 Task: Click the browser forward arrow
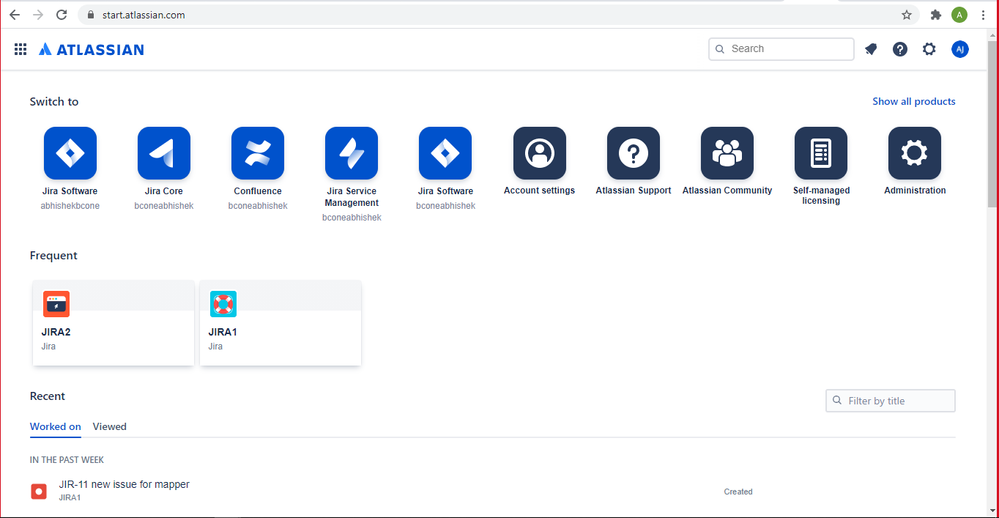(x=38, y=15)
